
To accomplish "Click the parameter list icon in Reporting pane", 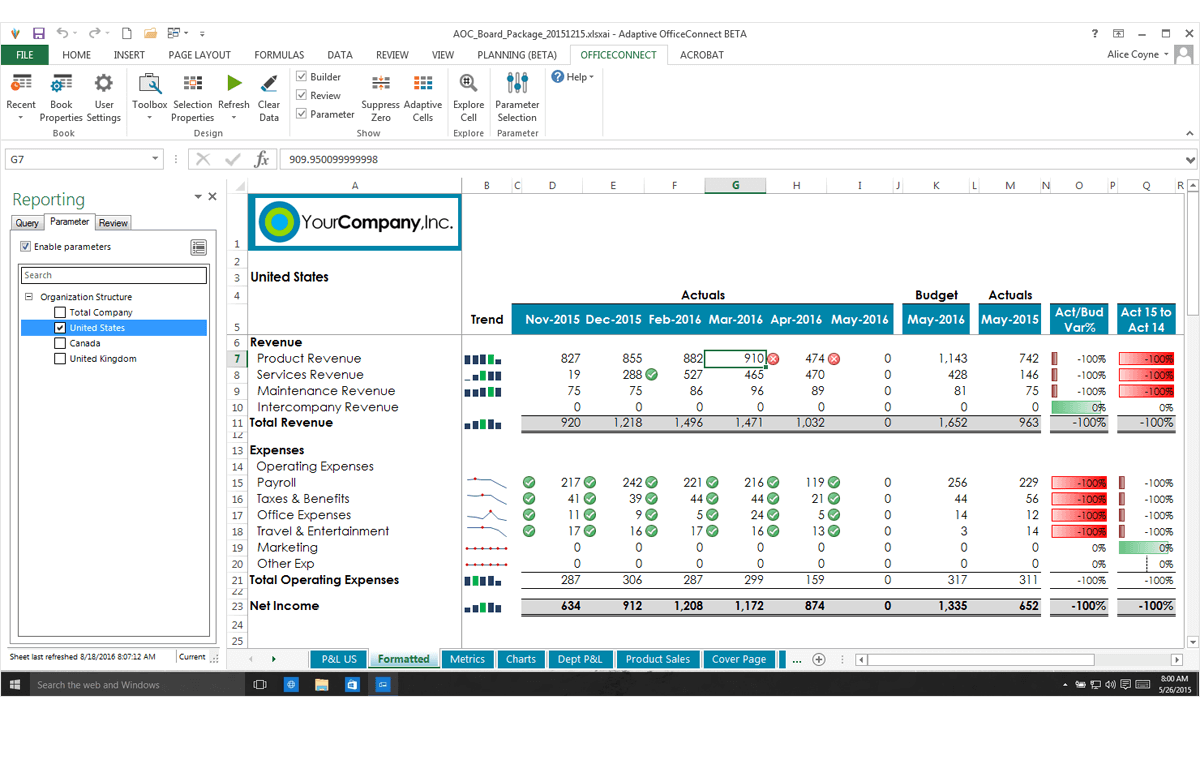I will click(198, 247).
